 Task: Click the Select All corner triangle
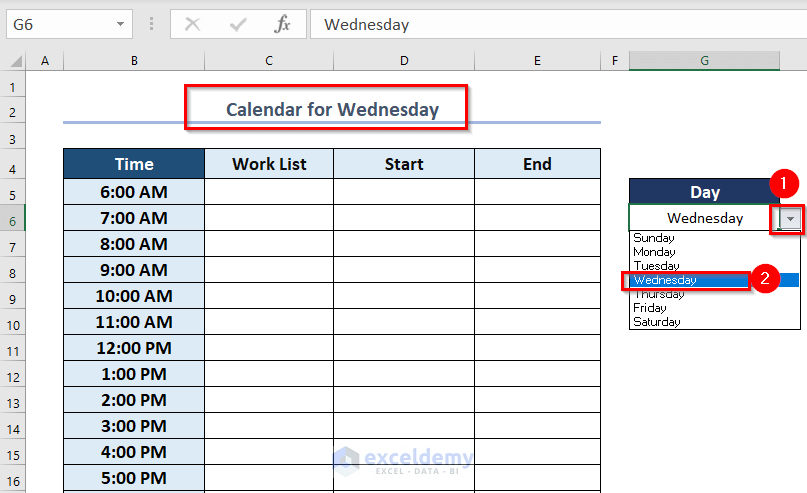coord(13,62)
